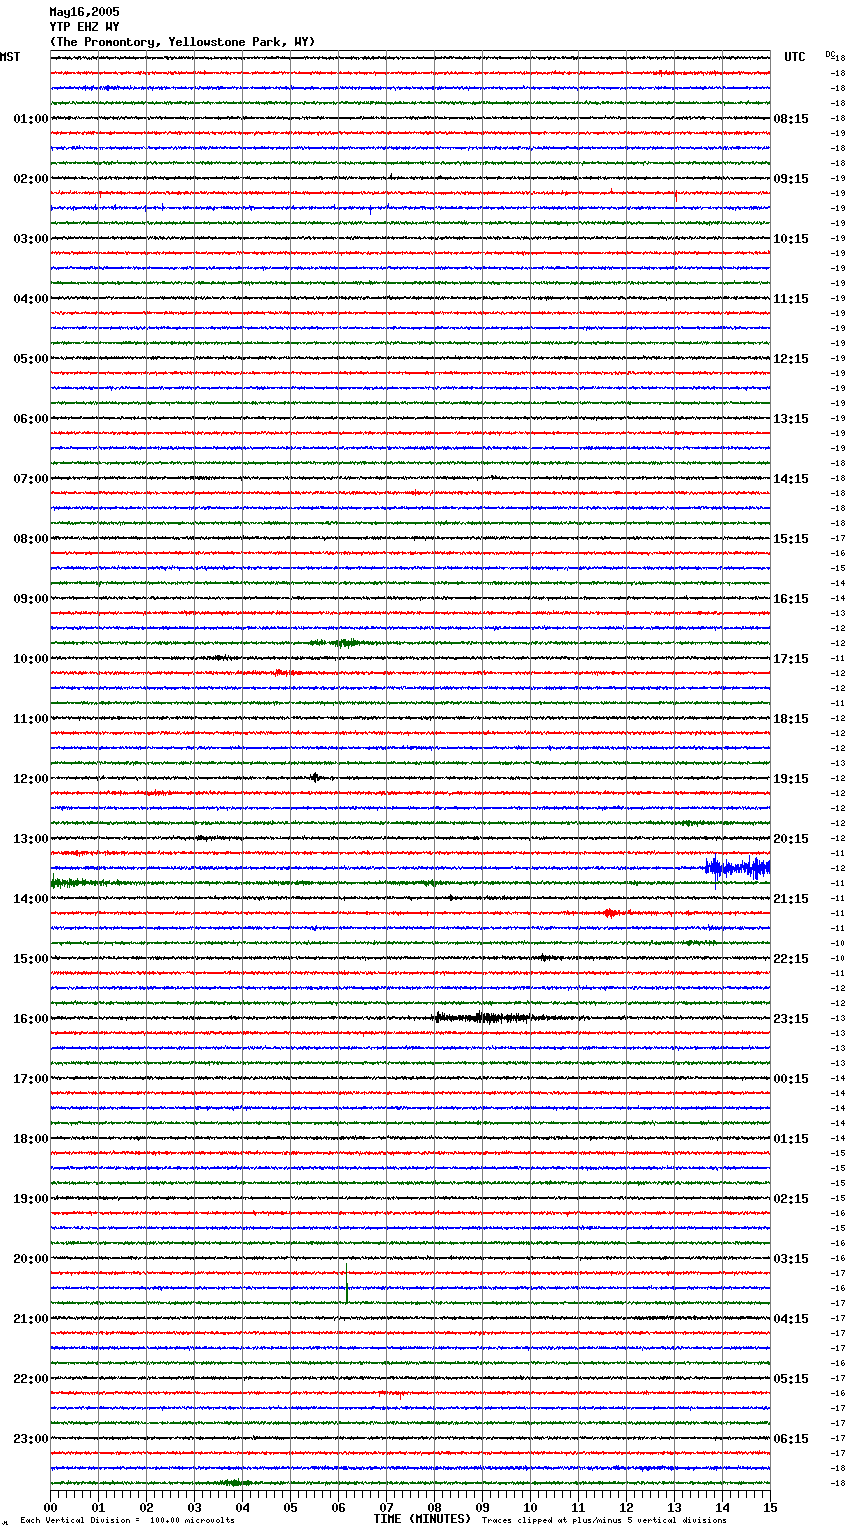The image size is (850, 1534).
Task: Select the 13:00 MST time label
Action: (x=31, y=839)
